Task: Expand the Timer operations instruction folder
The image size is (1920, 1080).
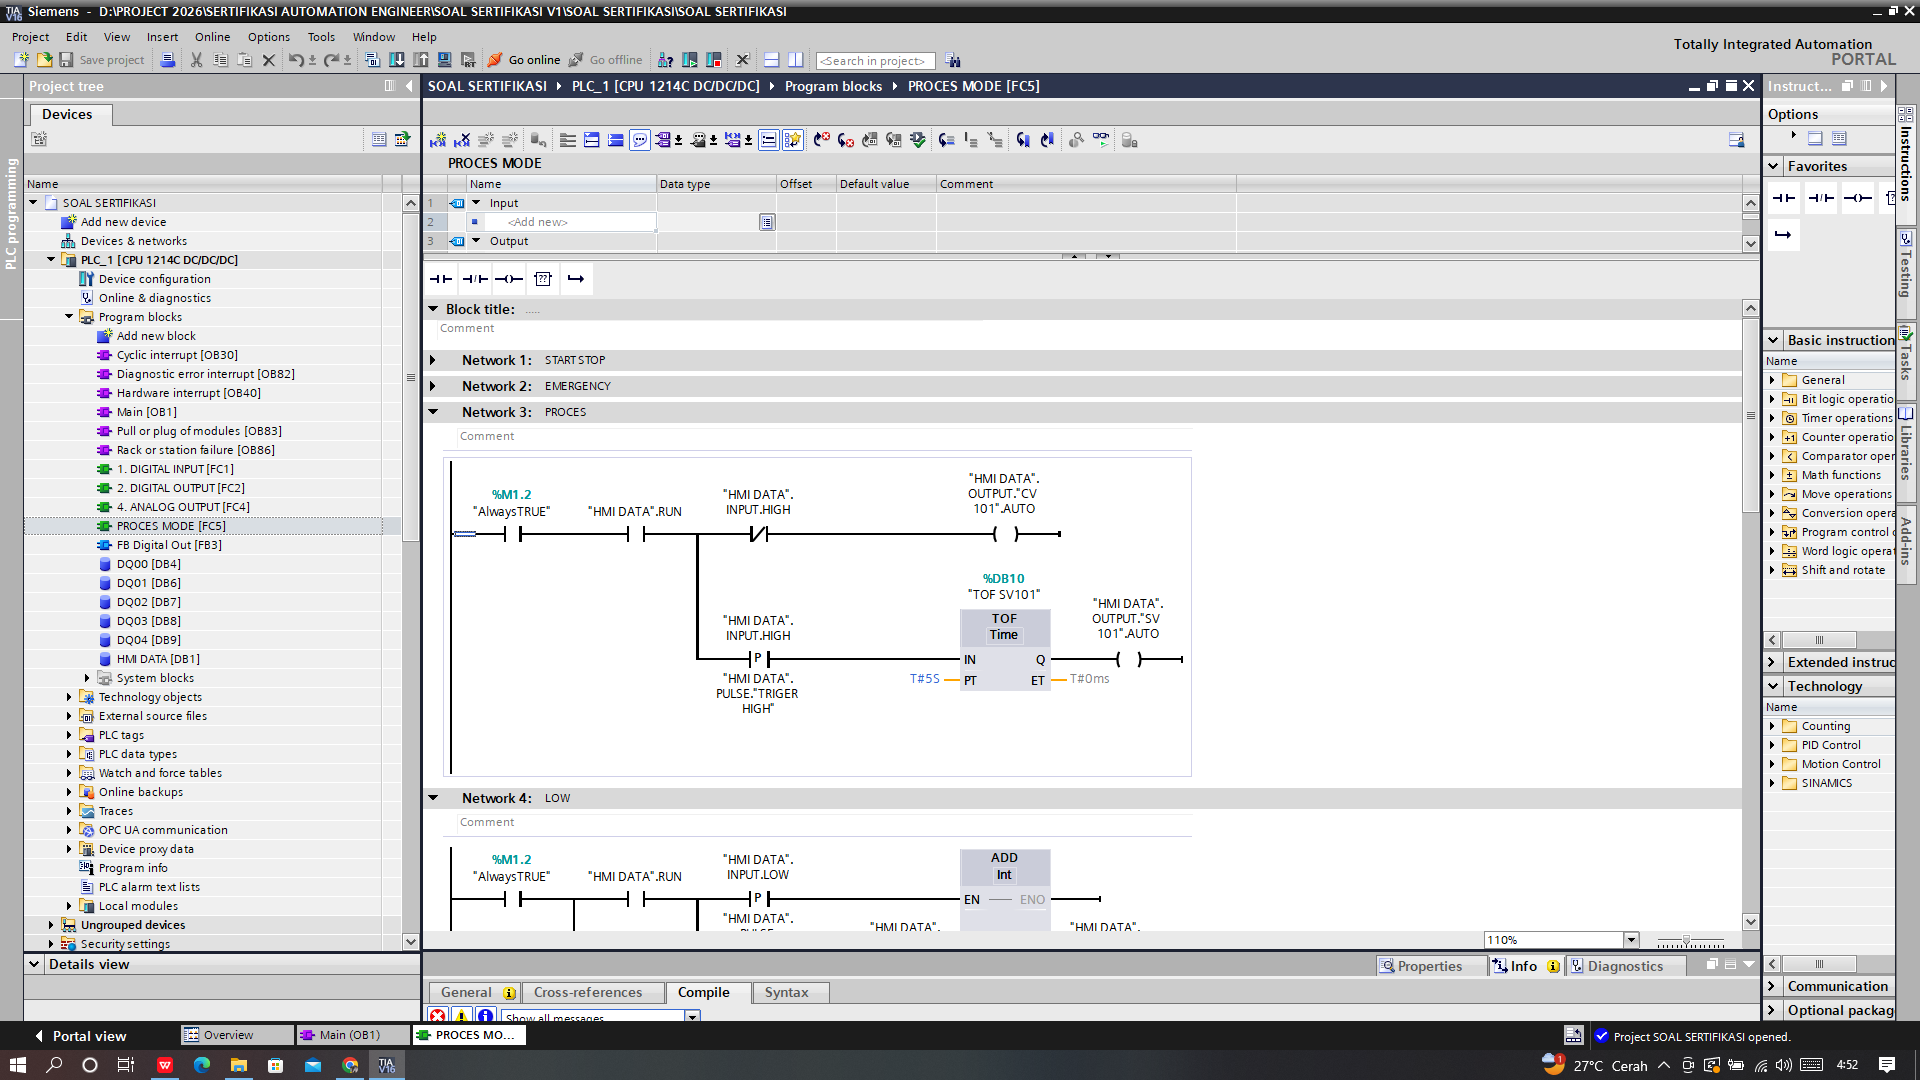Action: [1772, 418]
